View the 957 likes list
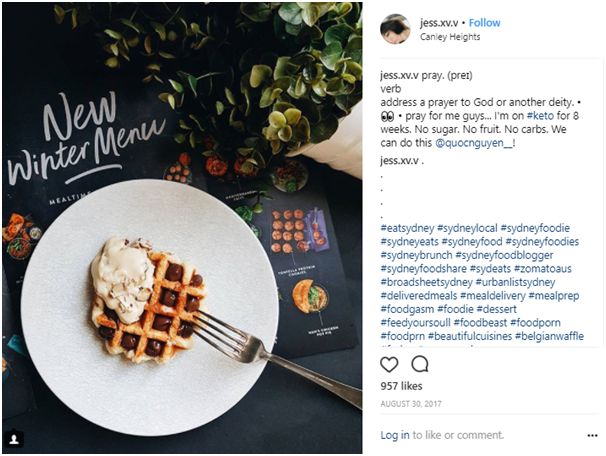 (x=401, y=386)
